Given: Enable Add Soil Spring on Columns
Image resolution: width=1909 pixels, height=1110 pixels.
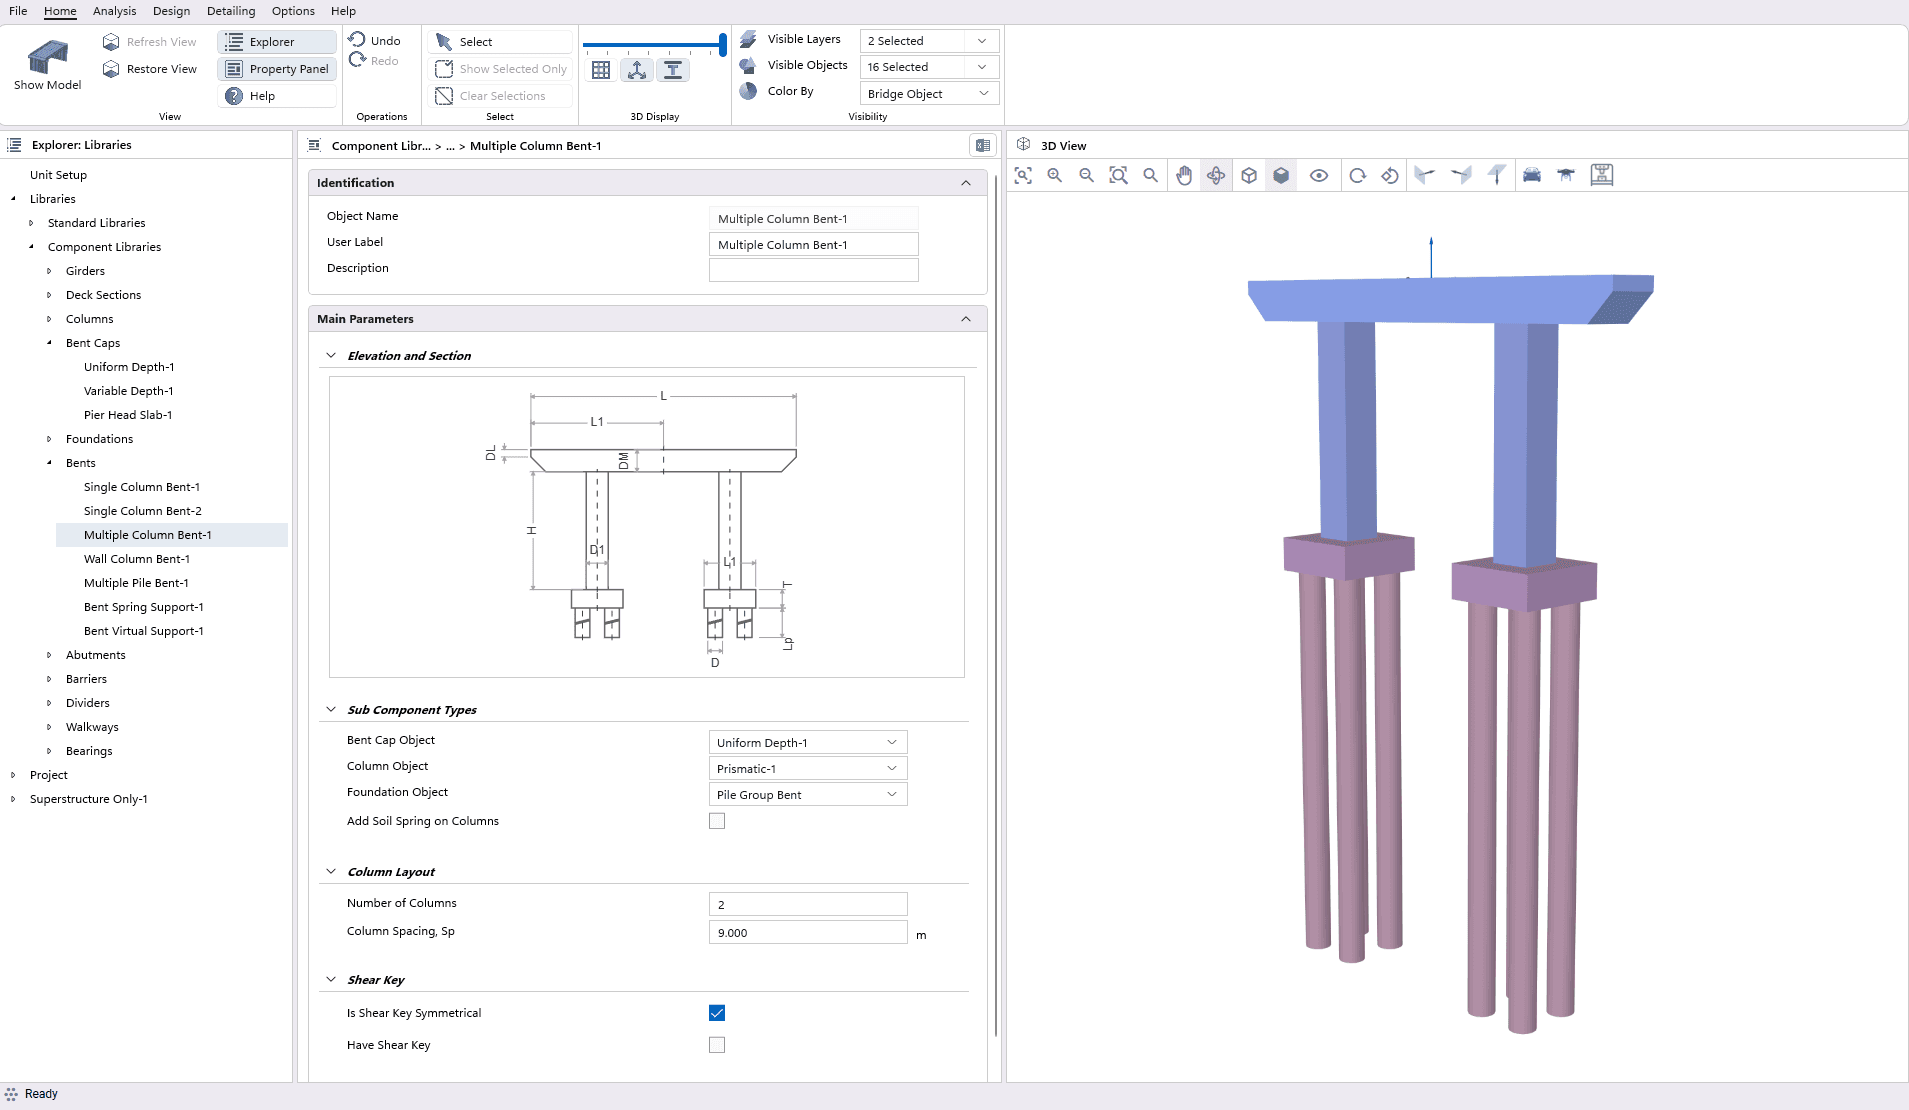Looking at the screenshot, I should pos(717,821).
